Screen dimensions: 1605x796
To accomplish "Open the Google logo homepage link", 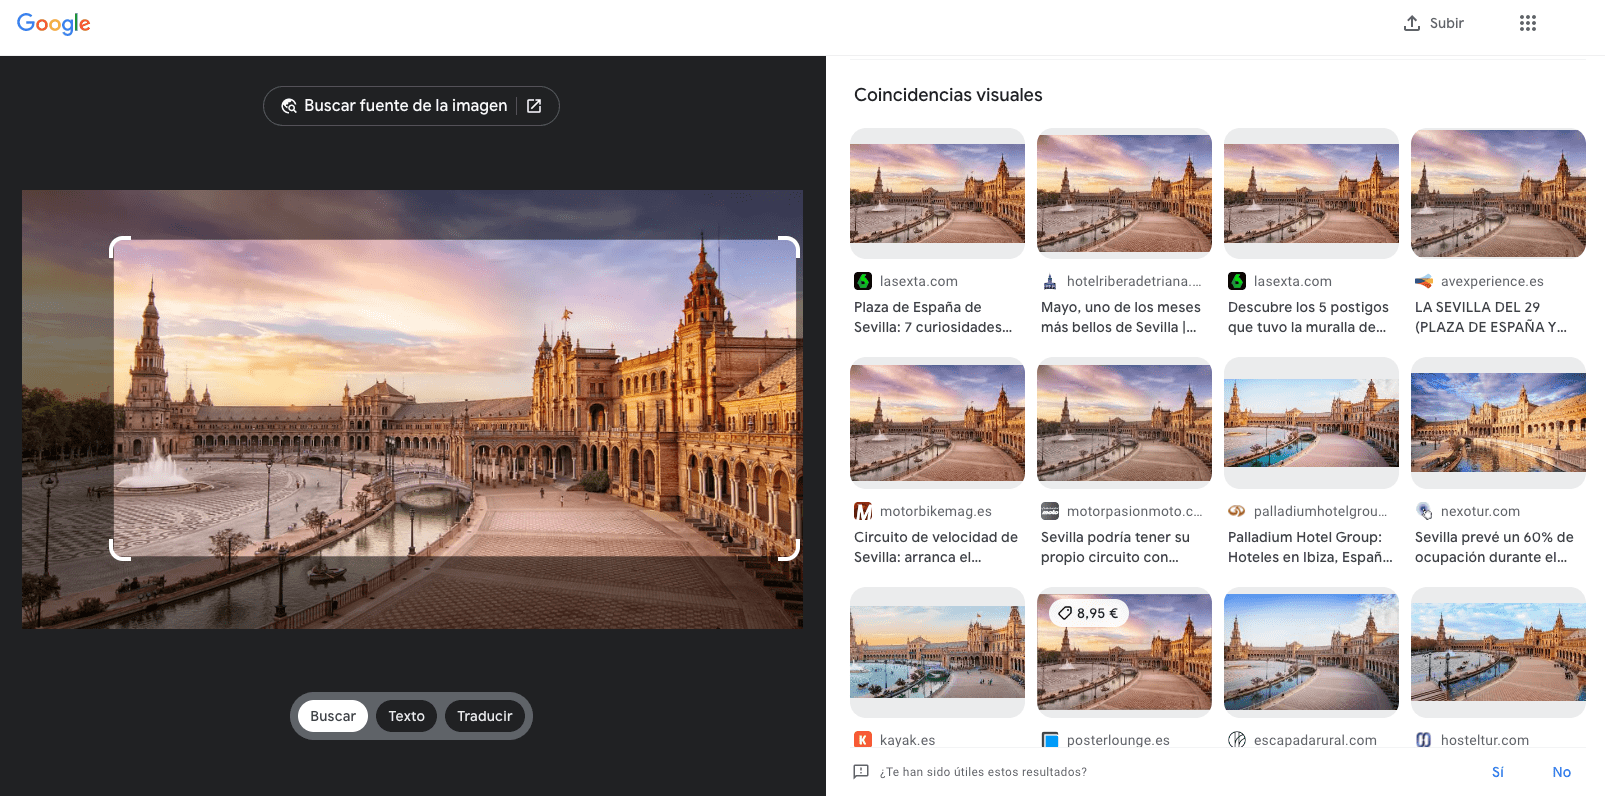I will [x=54, y=24].
